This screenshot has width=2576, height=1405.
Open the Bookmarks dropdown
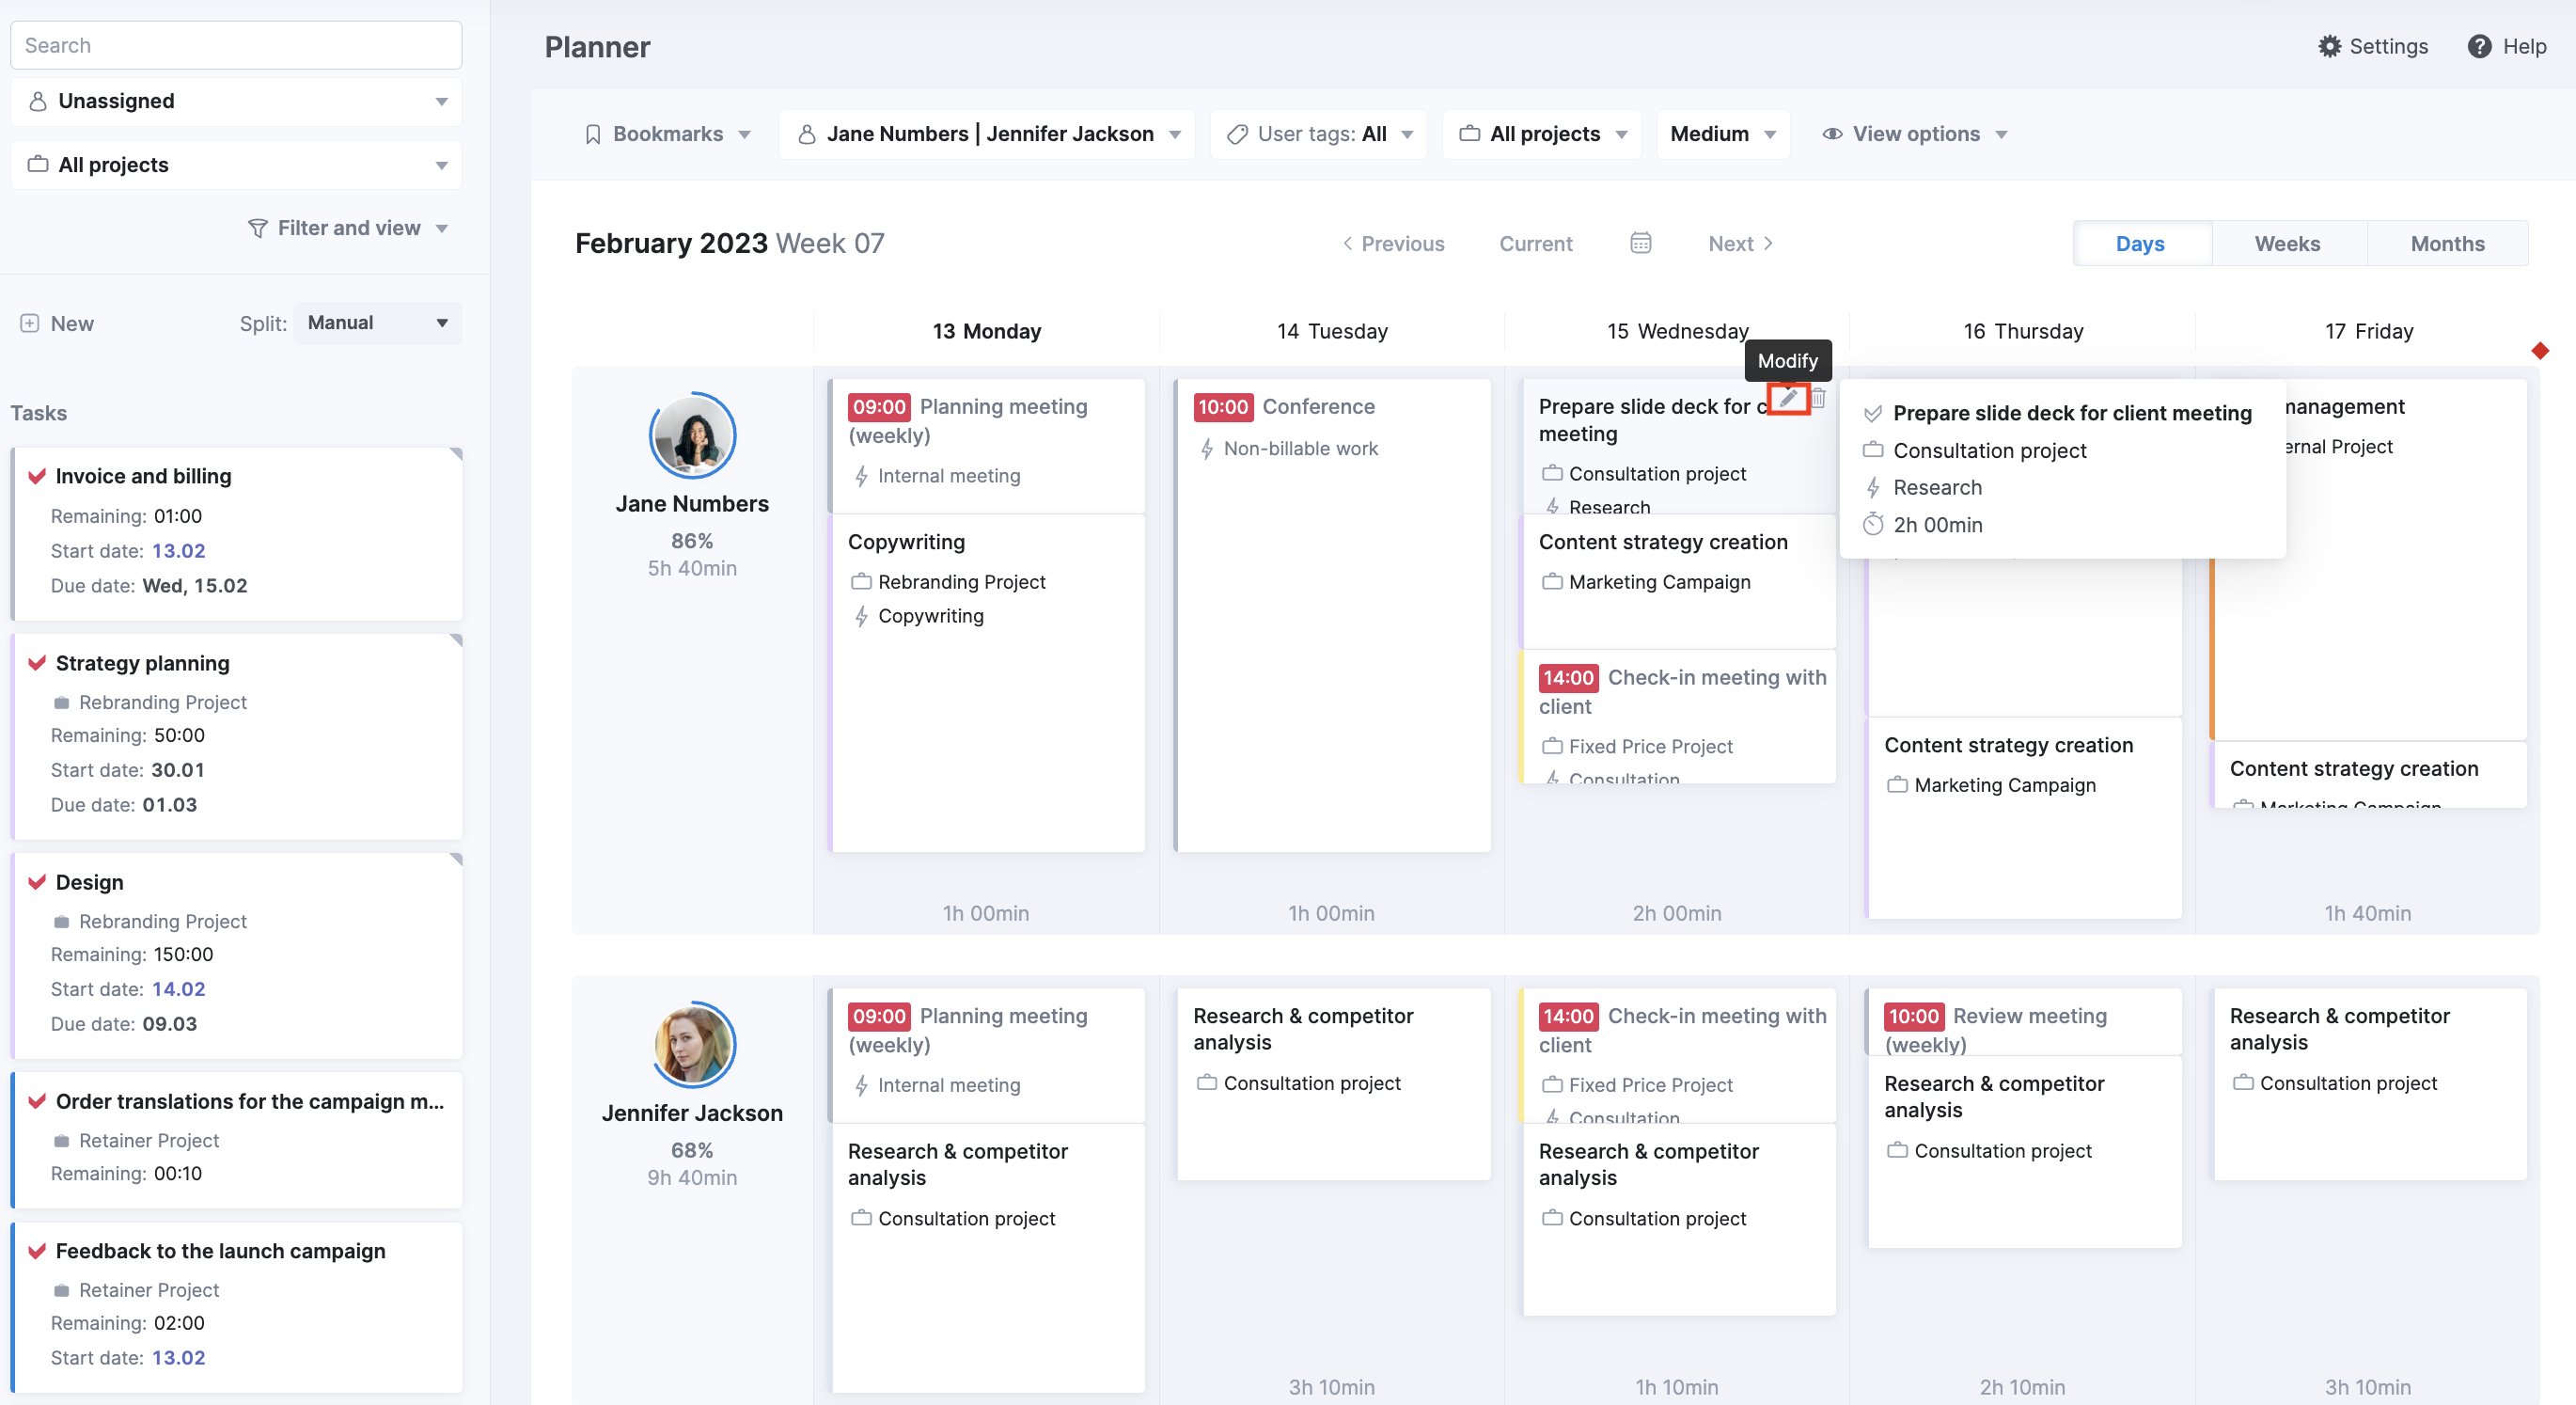pos(667,134)
